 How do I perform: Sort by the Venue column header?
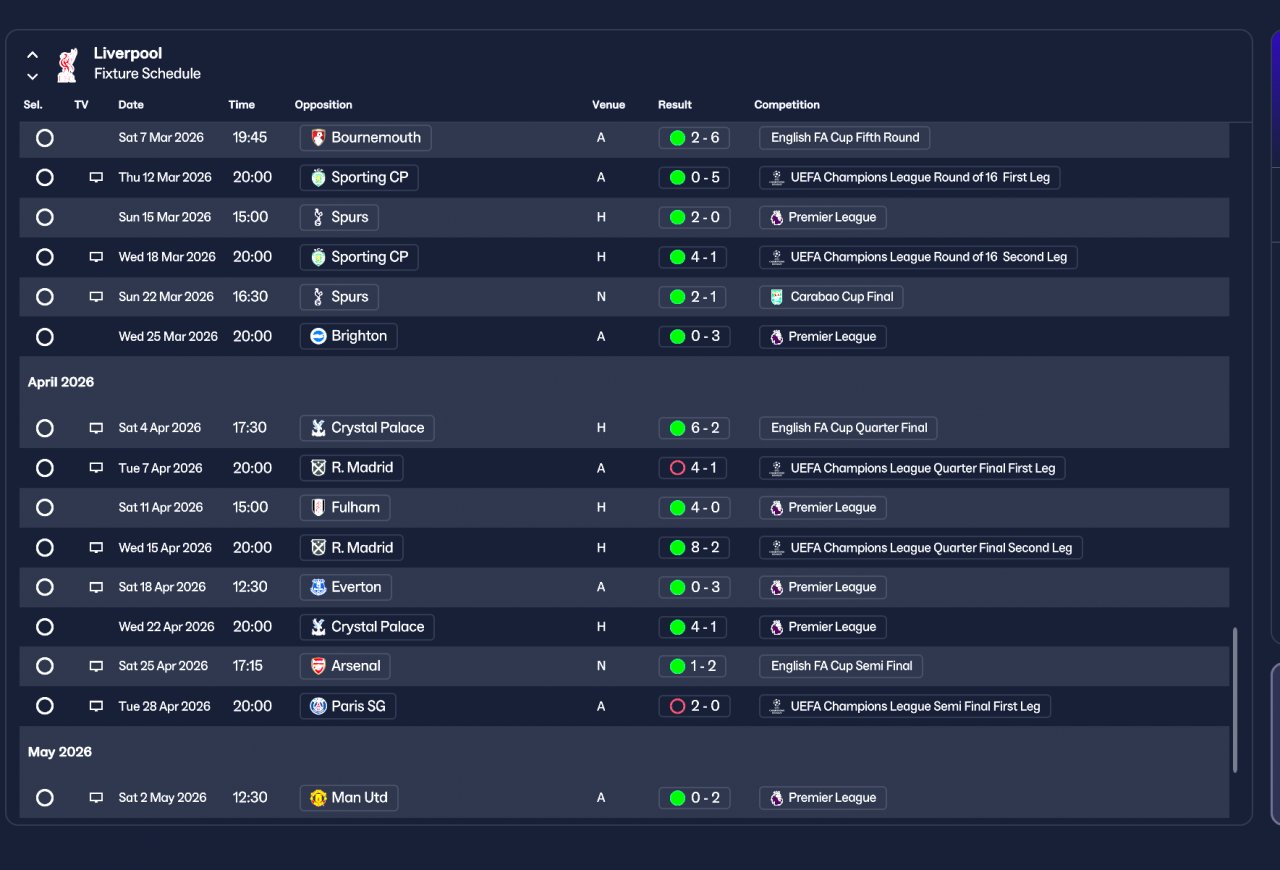click(608, 105)
